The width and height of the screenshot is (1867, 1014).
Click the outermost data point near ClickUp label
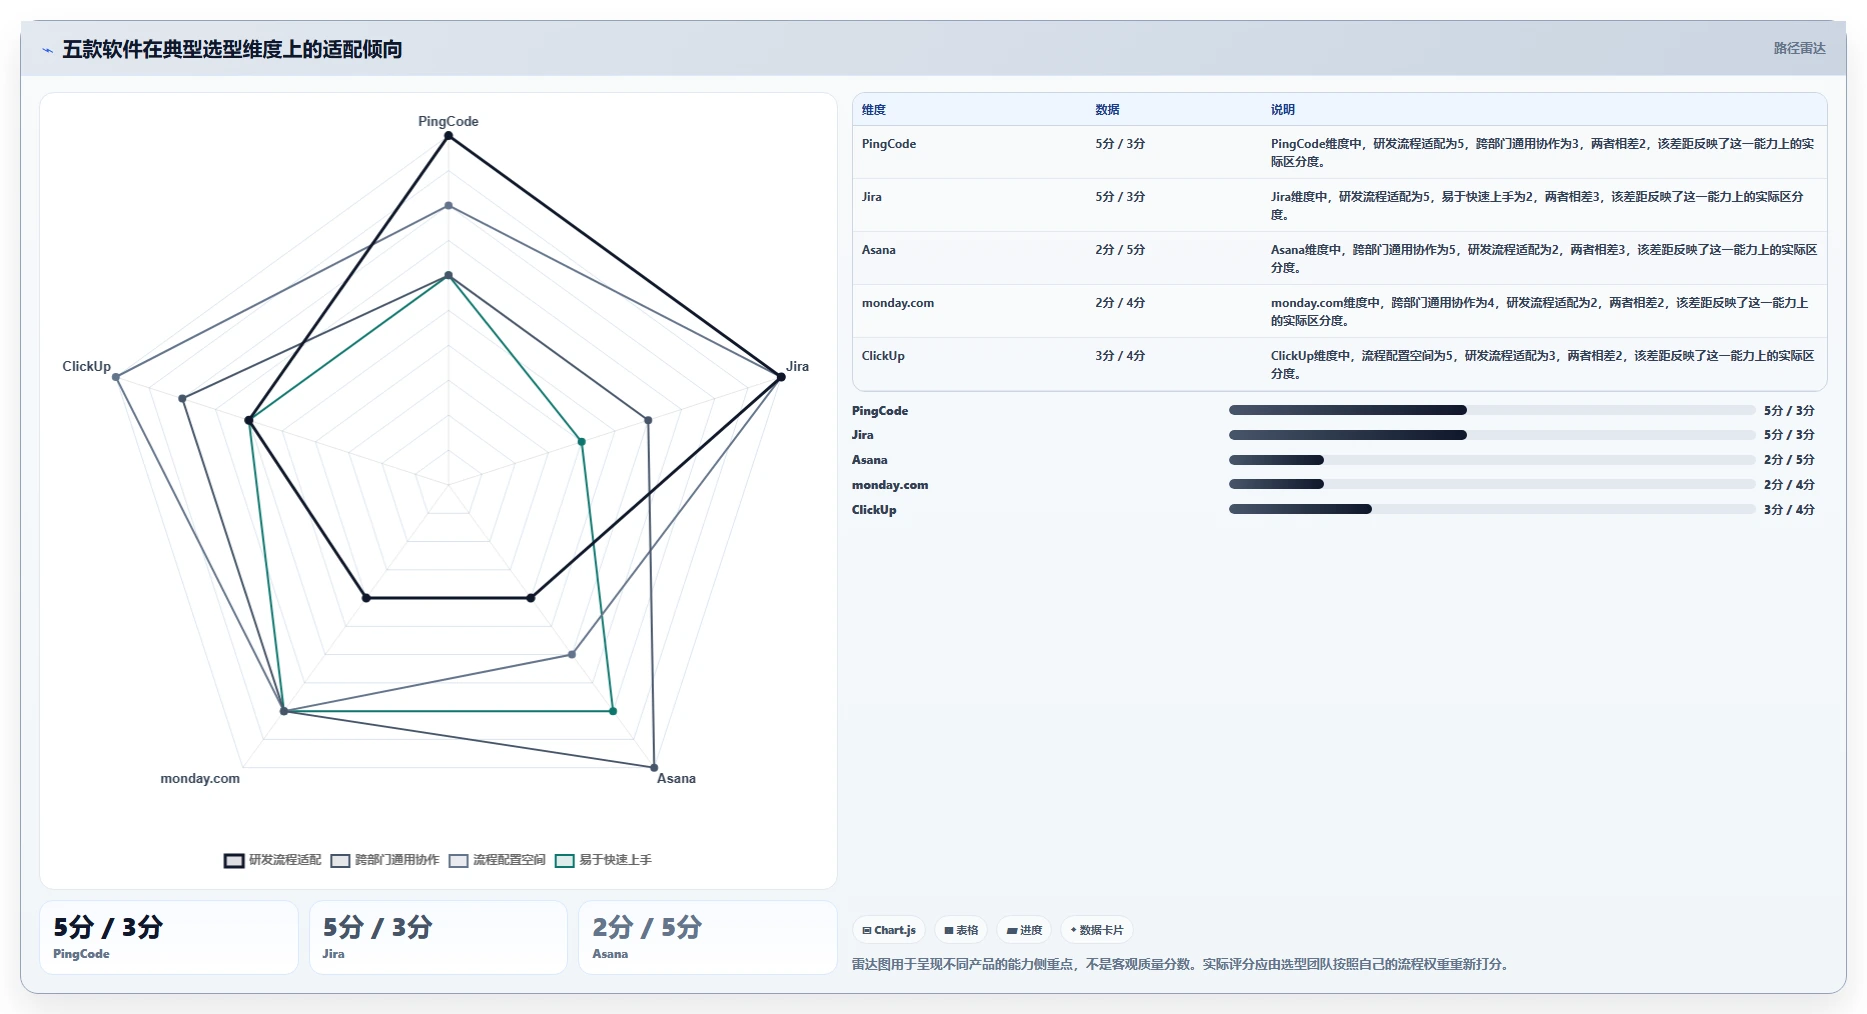(x=116, y=377)
